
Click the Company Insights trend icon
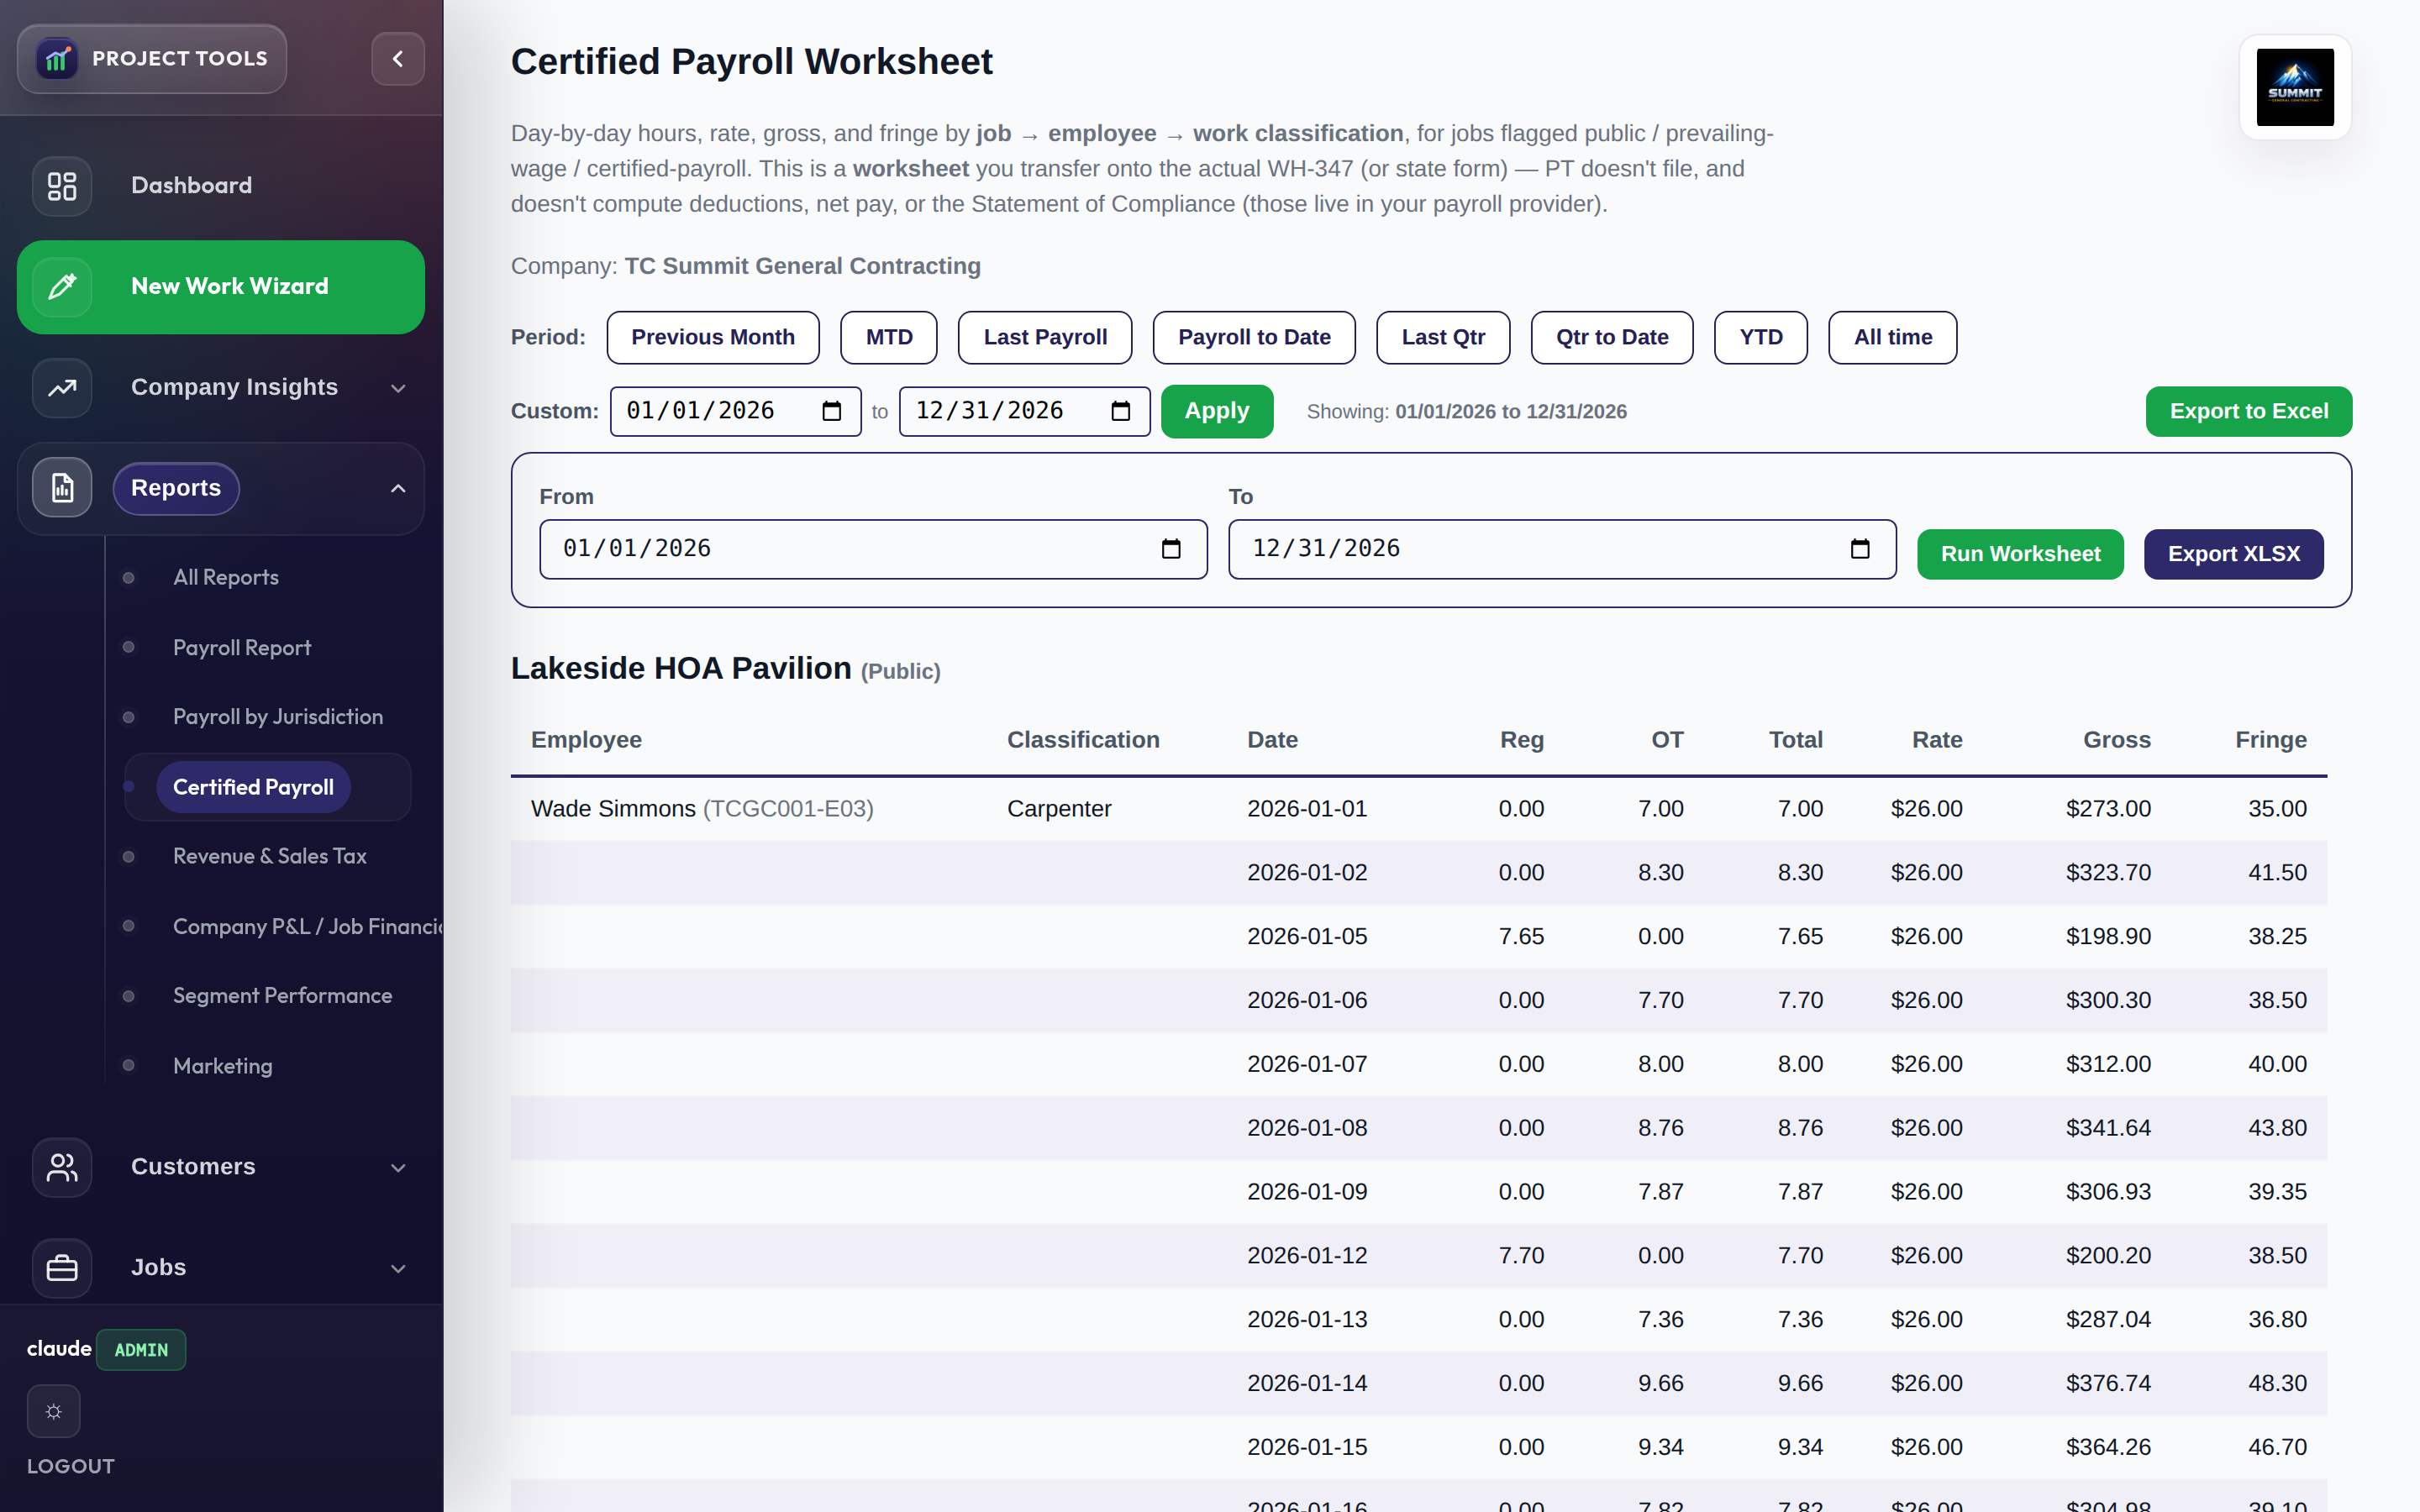(62, 388)
